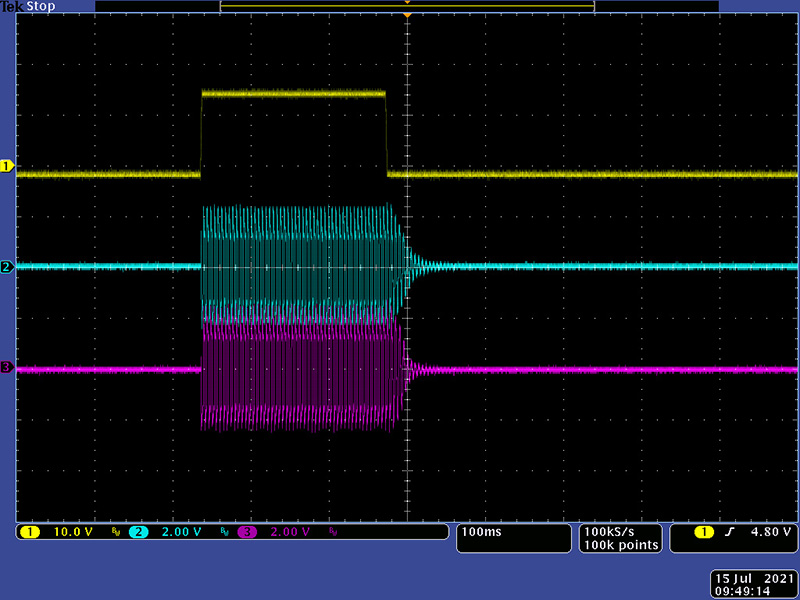
Task: Select the channel 2 badge in readout bar
Action: coord(137,532)
